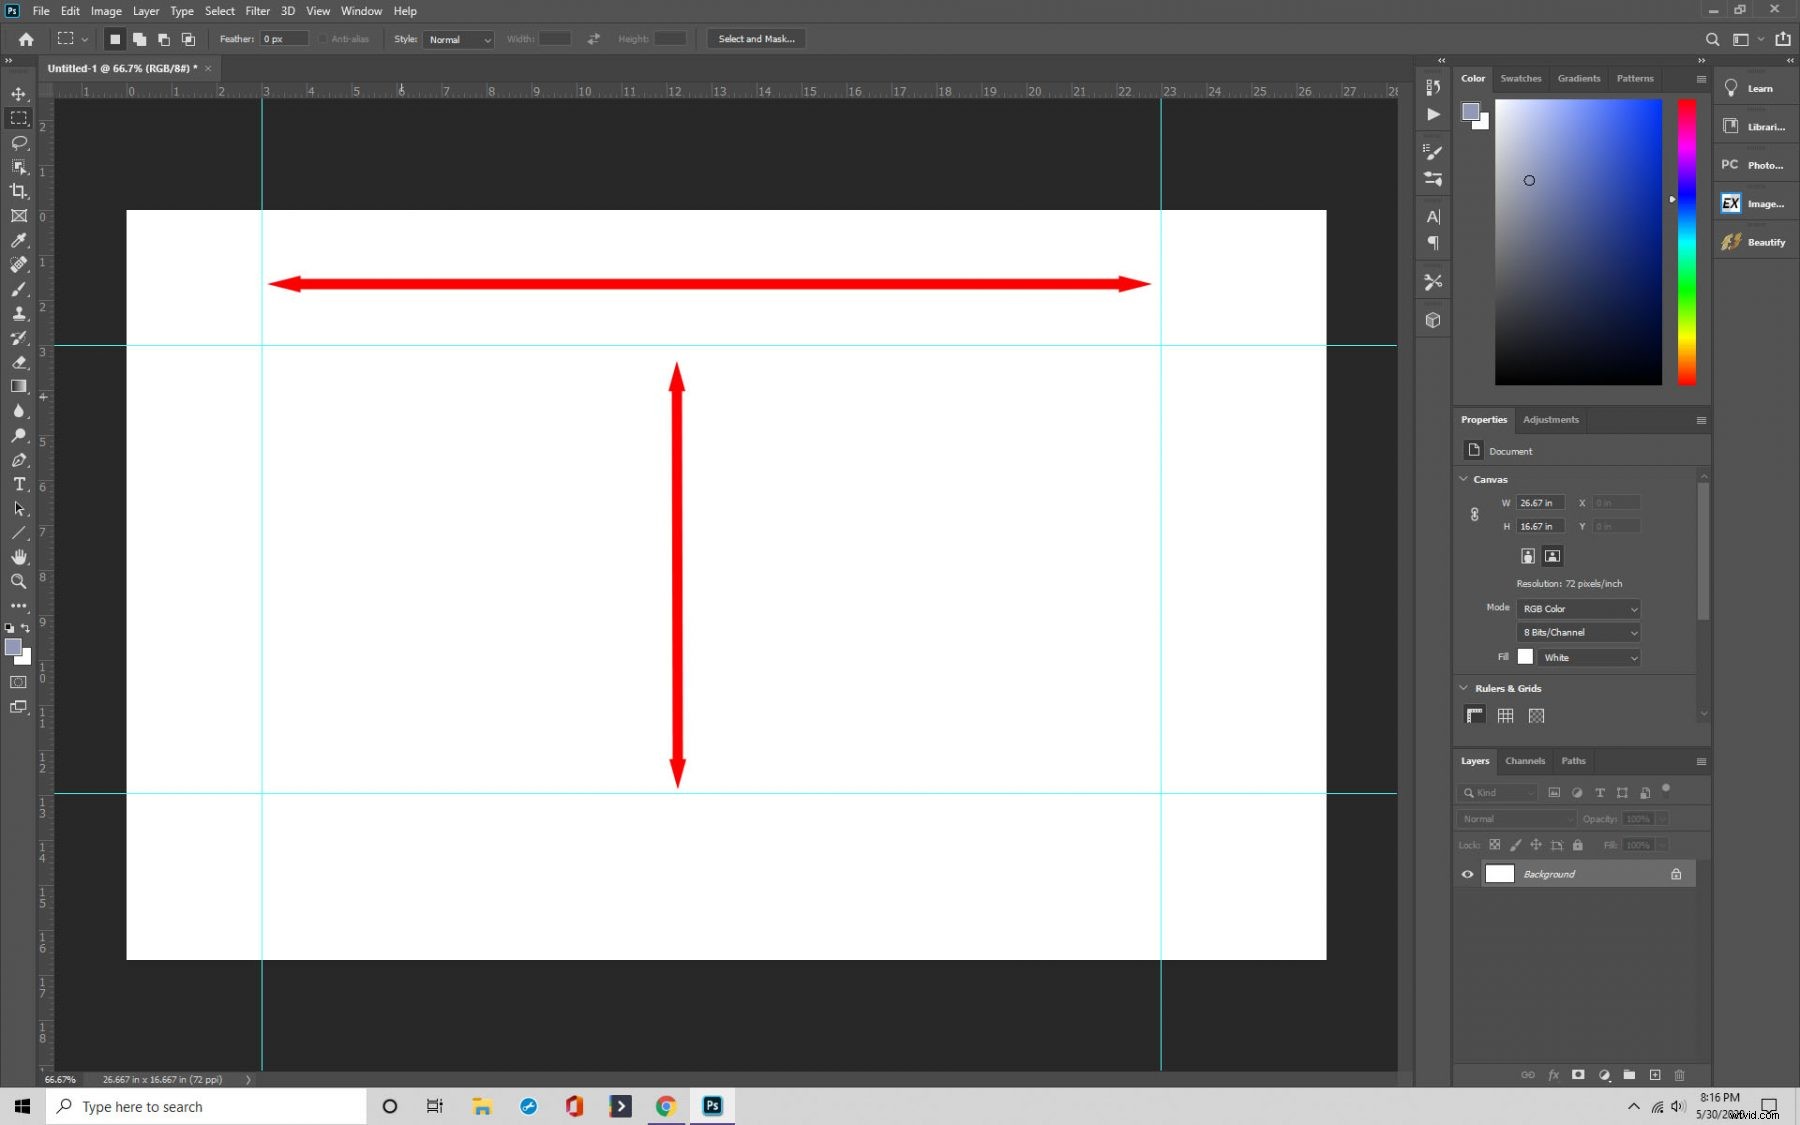Select the Horizontal Type tool
Screen dimensions: 1800x1125
point(18,485)
